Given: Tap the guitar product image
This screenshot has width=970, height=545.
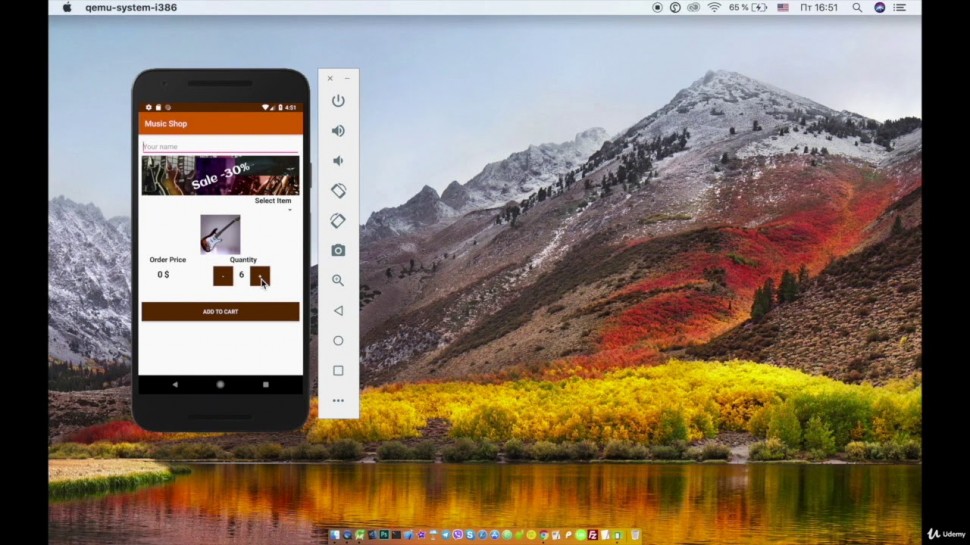Looking at the screenshot, I should 220,235.
